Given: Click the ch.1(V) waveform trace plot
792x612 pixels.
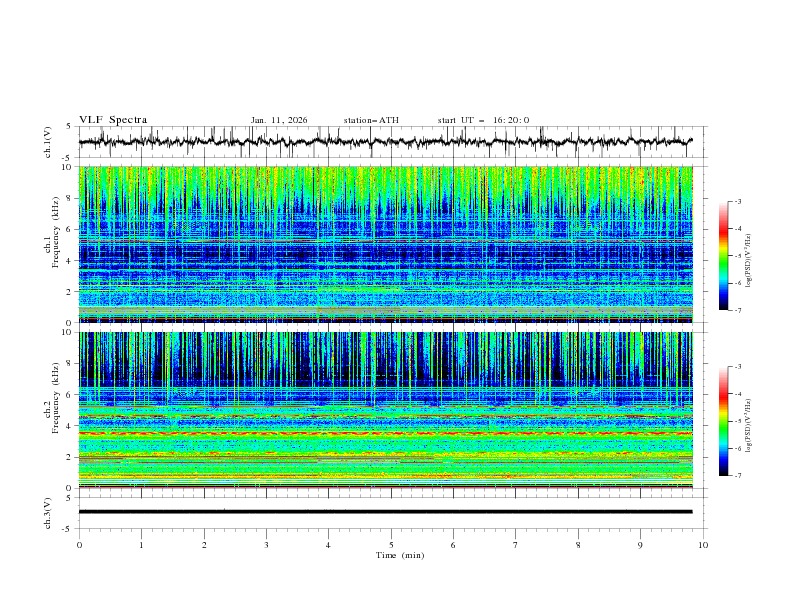Looking at the screenshot, I should pos(385,142).
